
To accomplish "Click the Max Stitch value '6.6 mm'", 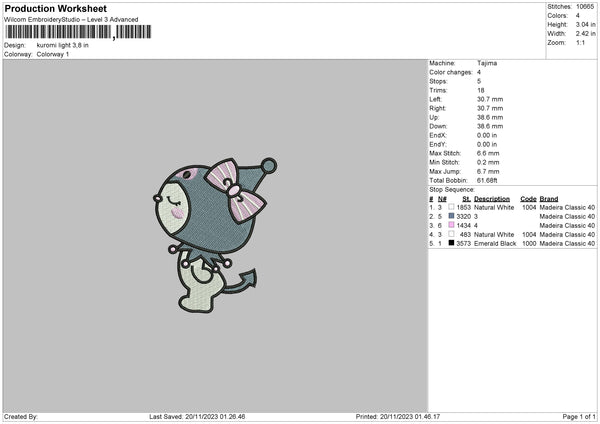I will coord(488,153).
